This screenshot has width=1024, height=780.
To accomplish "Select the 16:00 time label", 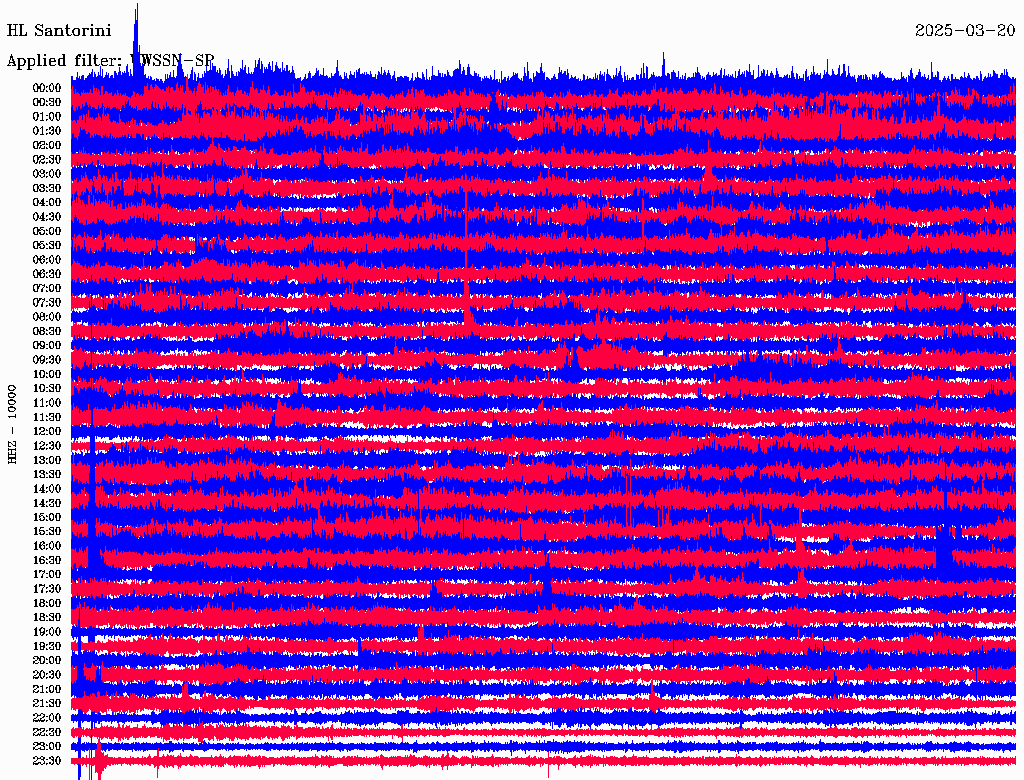I will pyautogui.click(x=47, y=546).
